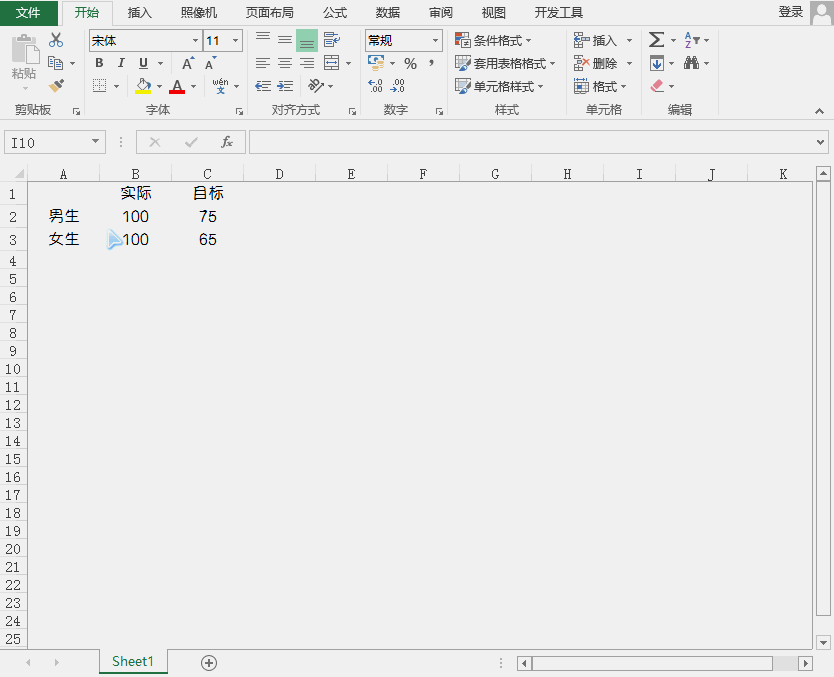Switch to the 插入 Insert tab

click(x=140, y=12)
